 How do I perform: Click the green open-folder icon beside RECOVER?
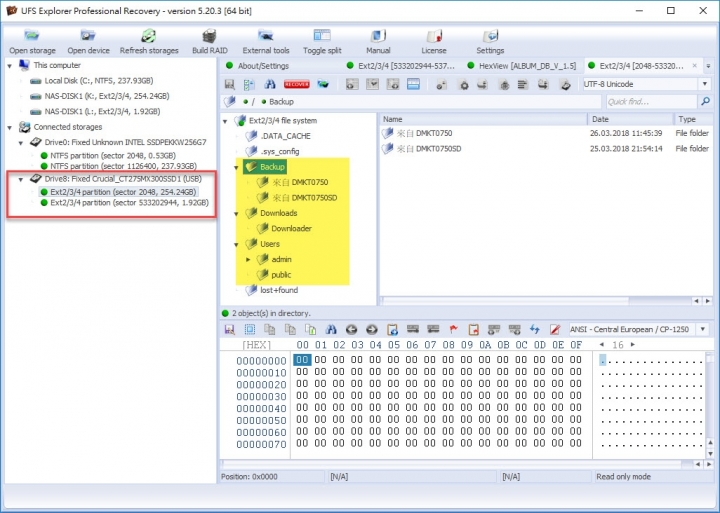pos(323,84)
